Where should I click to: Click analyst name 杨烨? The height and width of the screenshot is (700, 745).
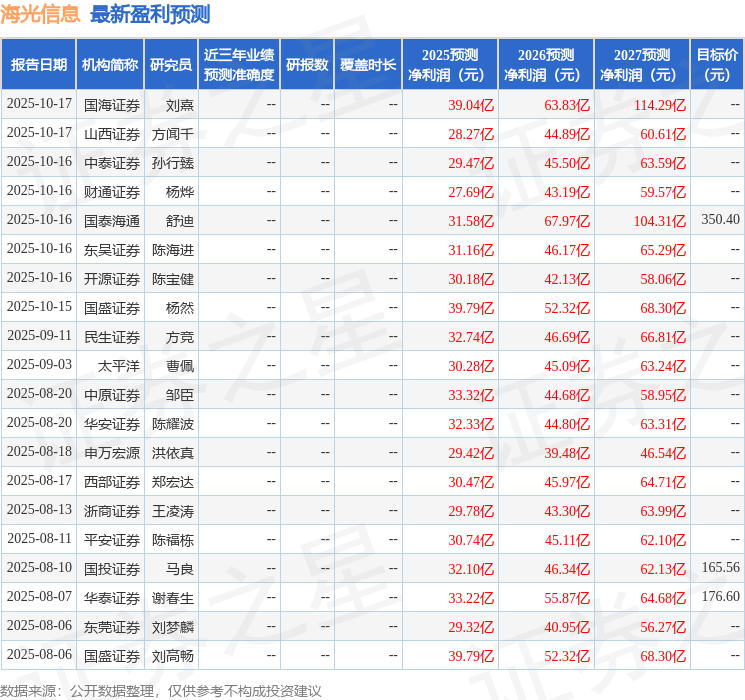[180, 192]
